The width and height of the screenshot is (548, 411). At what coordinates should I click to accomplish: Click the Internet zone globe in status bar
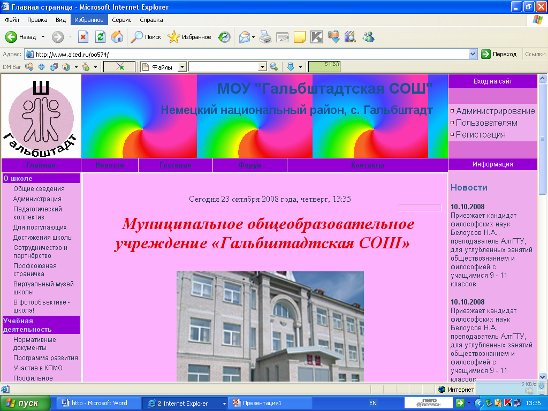click(442, 389)
